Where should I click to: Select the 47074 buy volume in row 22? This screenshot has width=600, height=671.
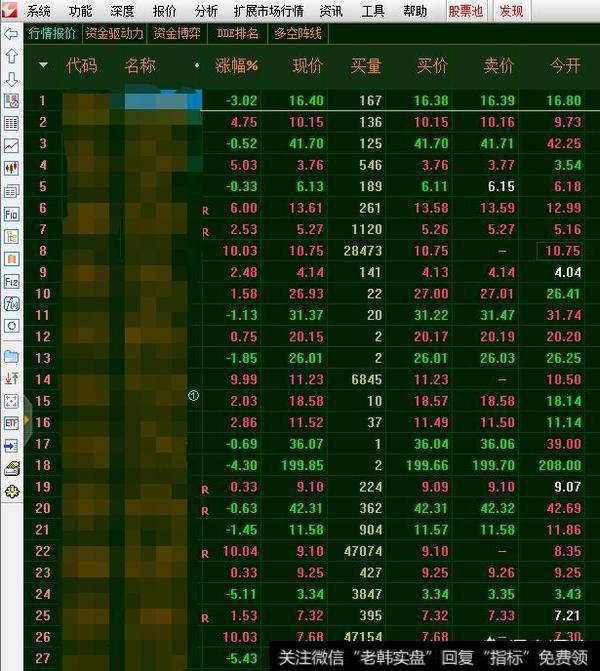click(x=362, y=551)
